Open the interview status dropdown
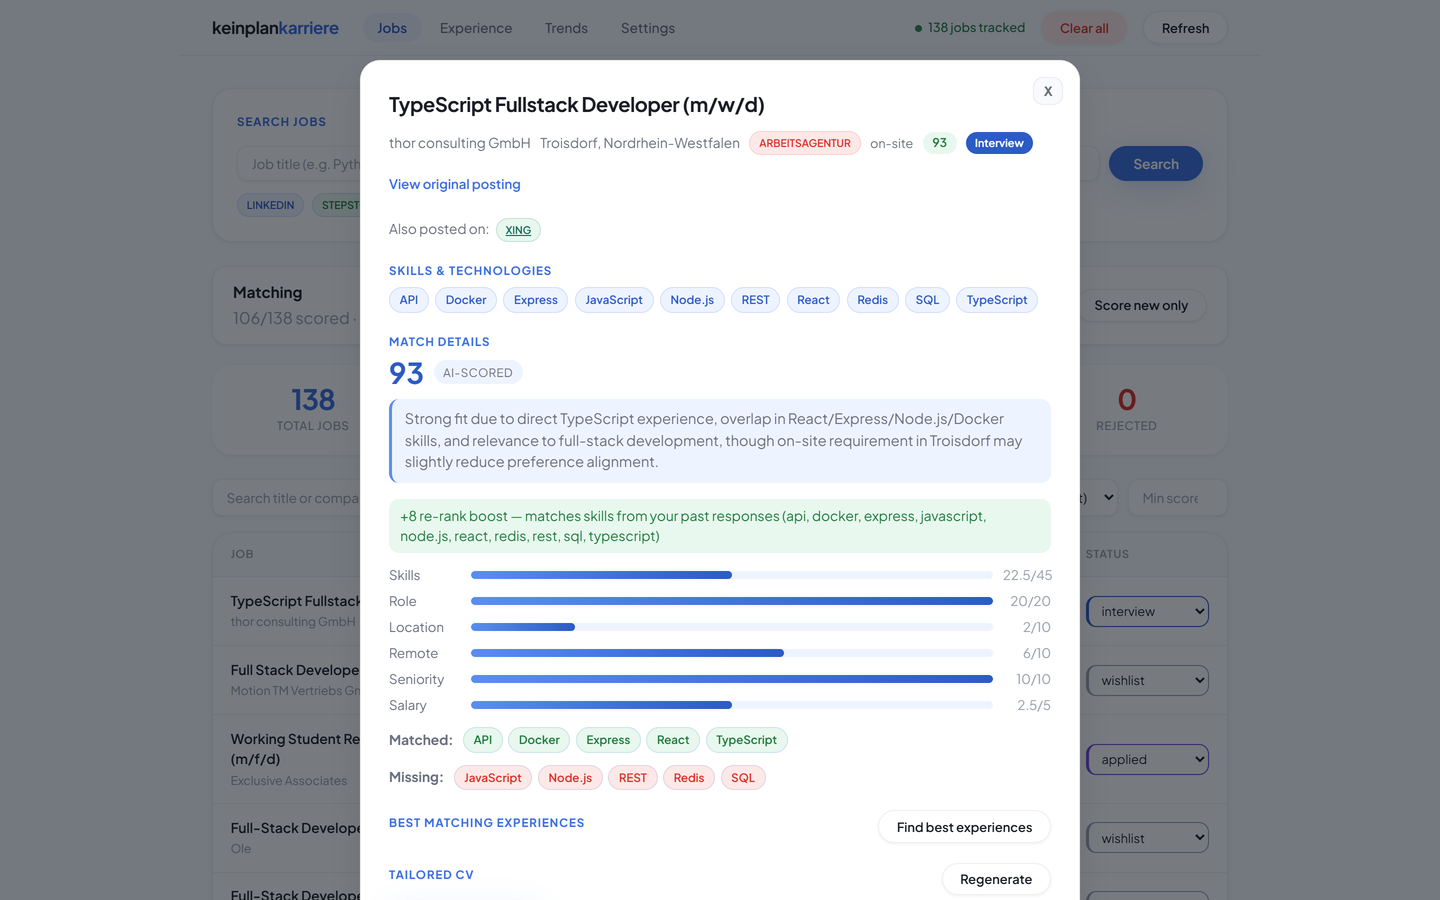Image resolution: width=1440 pixels, height=900 pixels. point(1148,611)
